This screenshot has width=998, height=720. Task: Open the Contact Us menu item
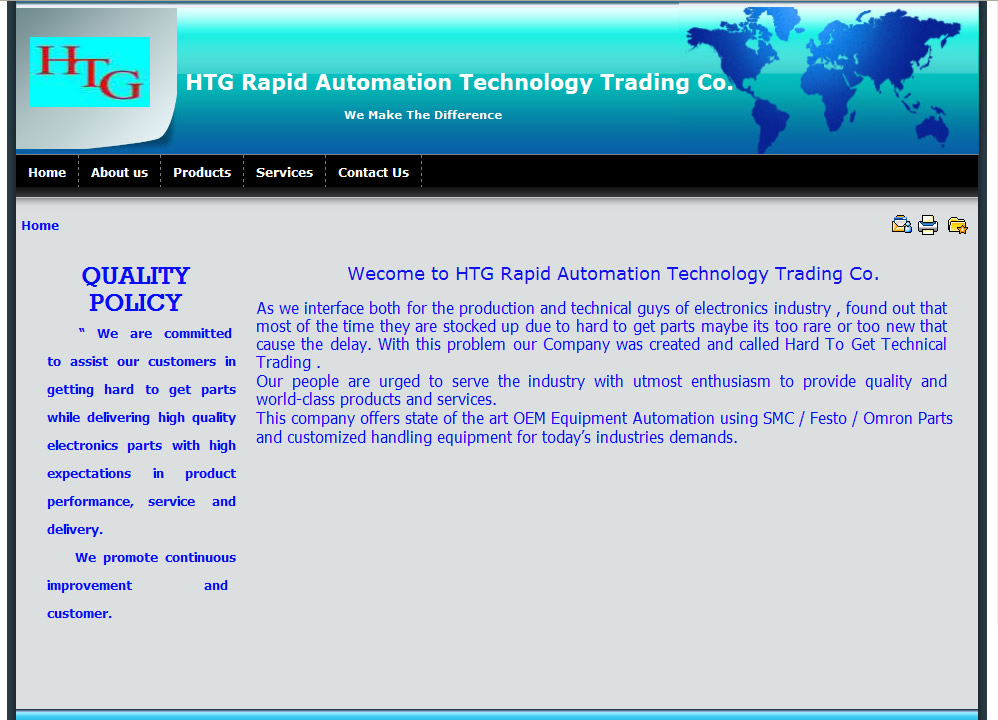pyautogui.click(x=374, y=173)
